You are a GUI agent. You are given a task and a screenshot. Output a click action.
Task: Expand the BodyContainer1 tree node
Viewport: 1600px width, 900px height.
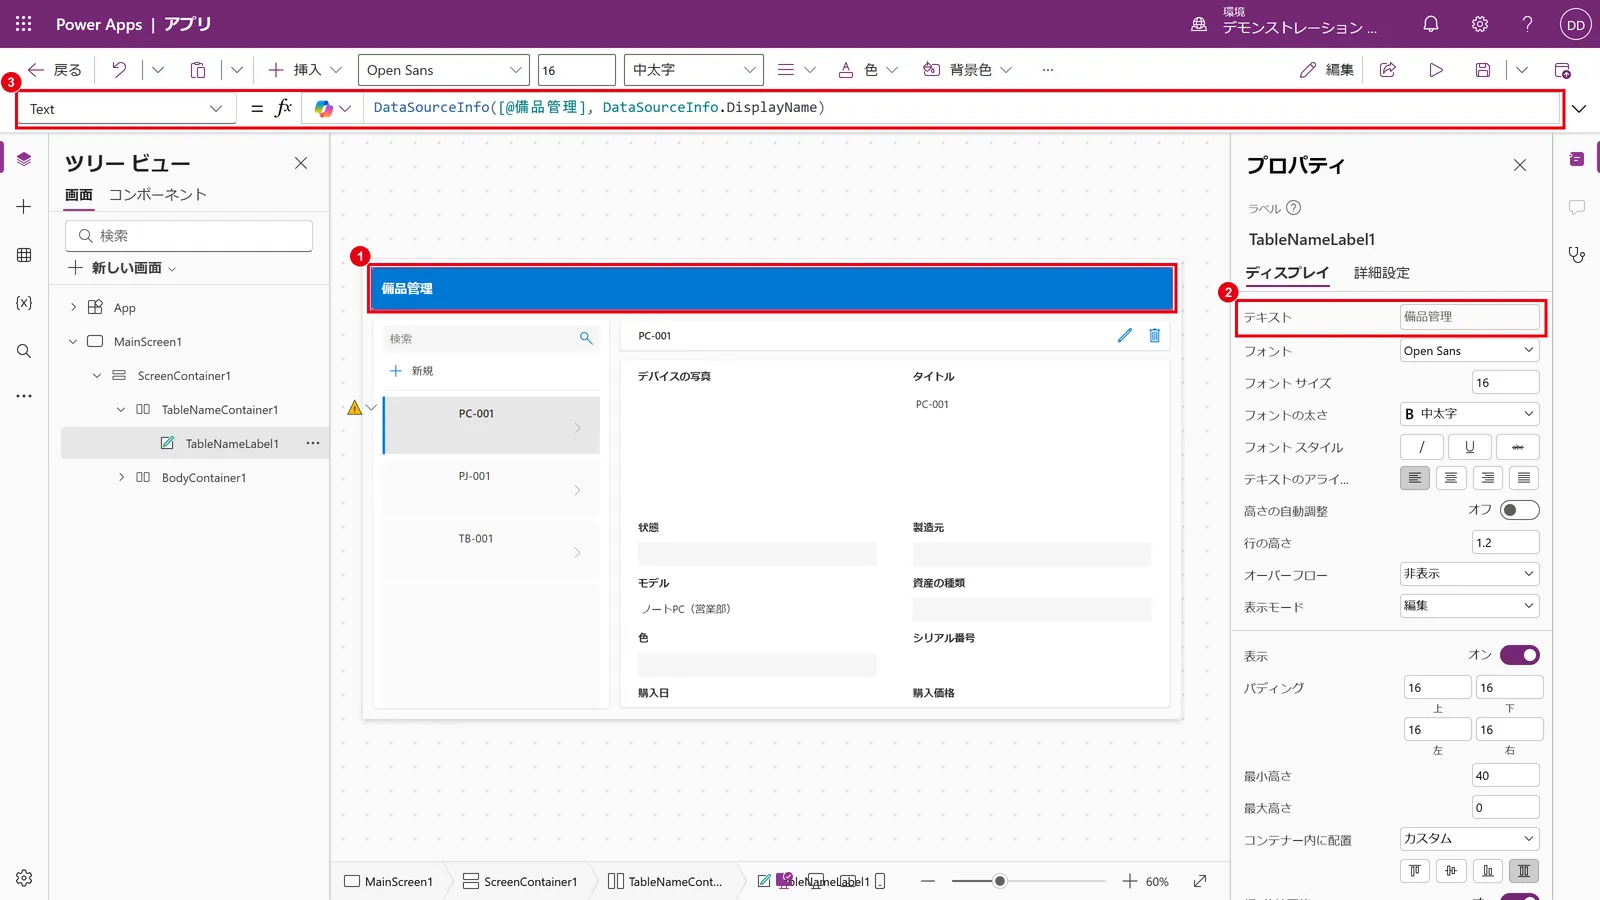122,477
